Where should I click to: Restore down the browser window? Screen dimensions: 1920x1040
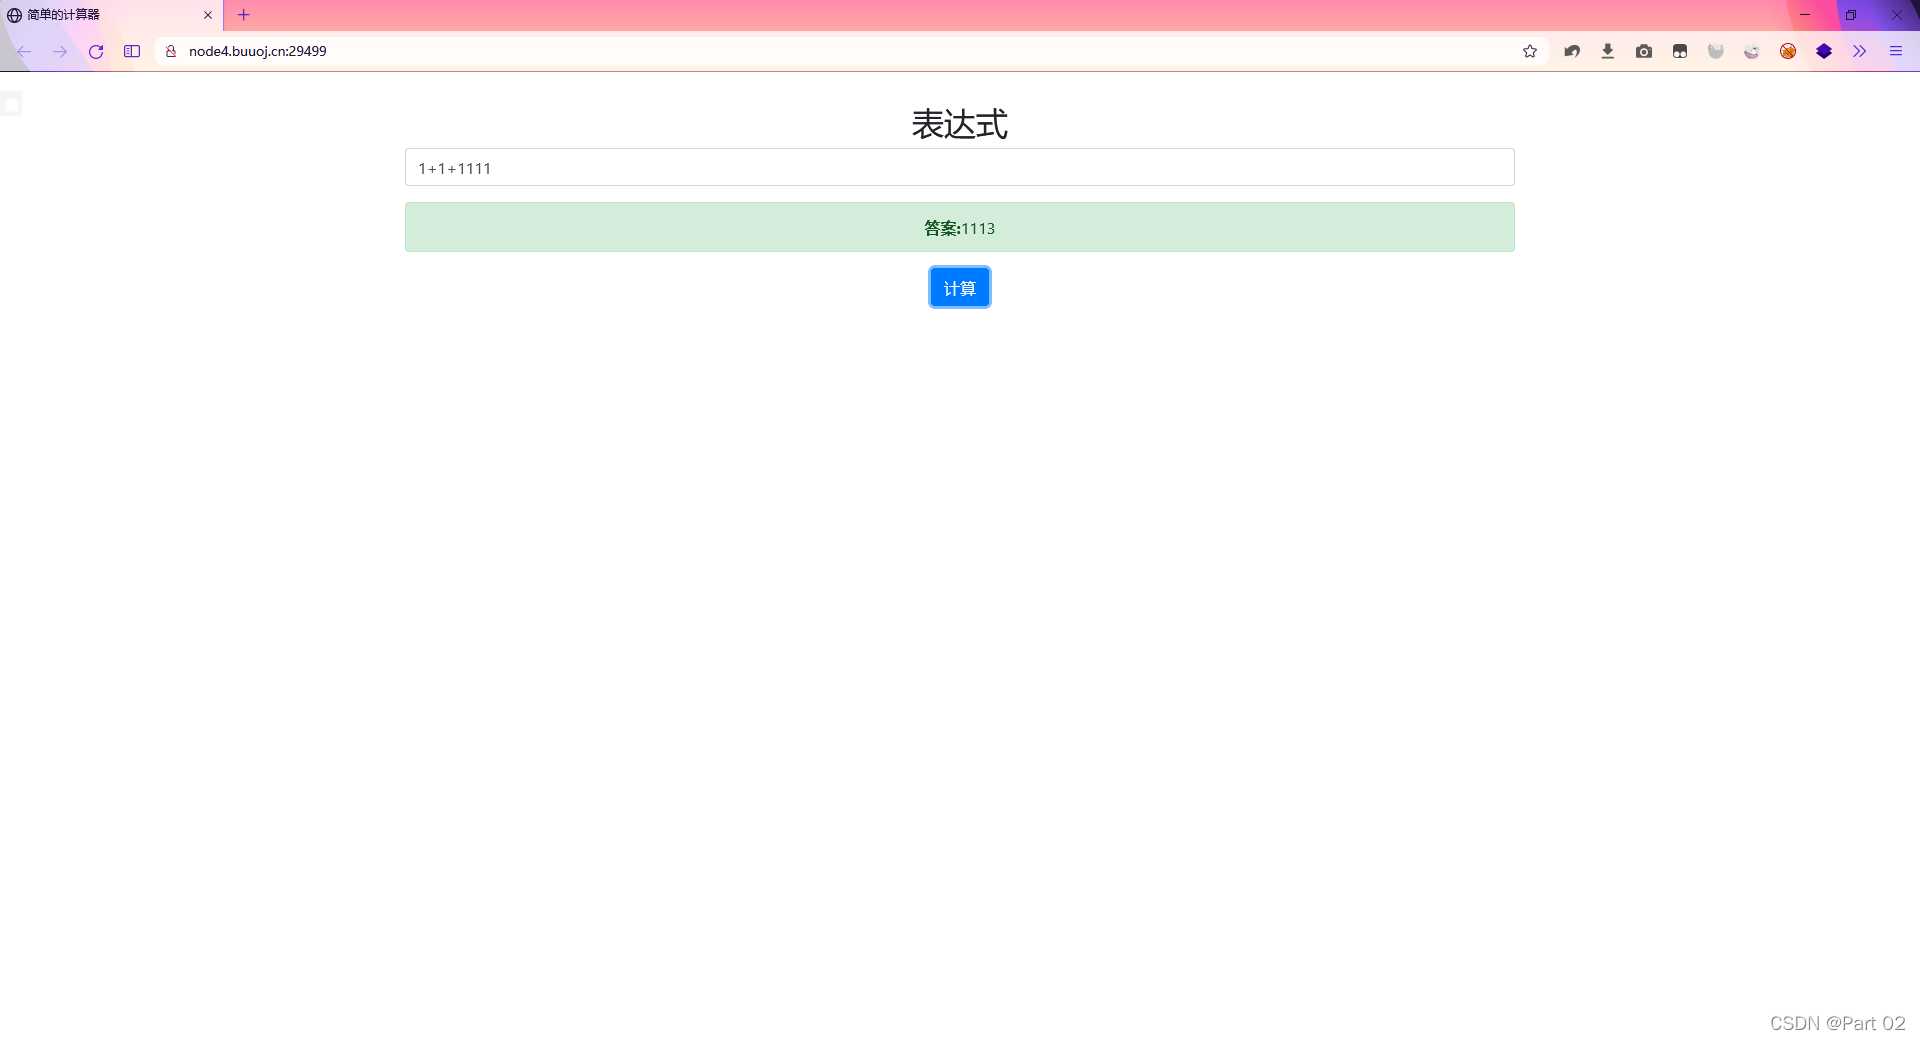click(x=1851, y=15)
